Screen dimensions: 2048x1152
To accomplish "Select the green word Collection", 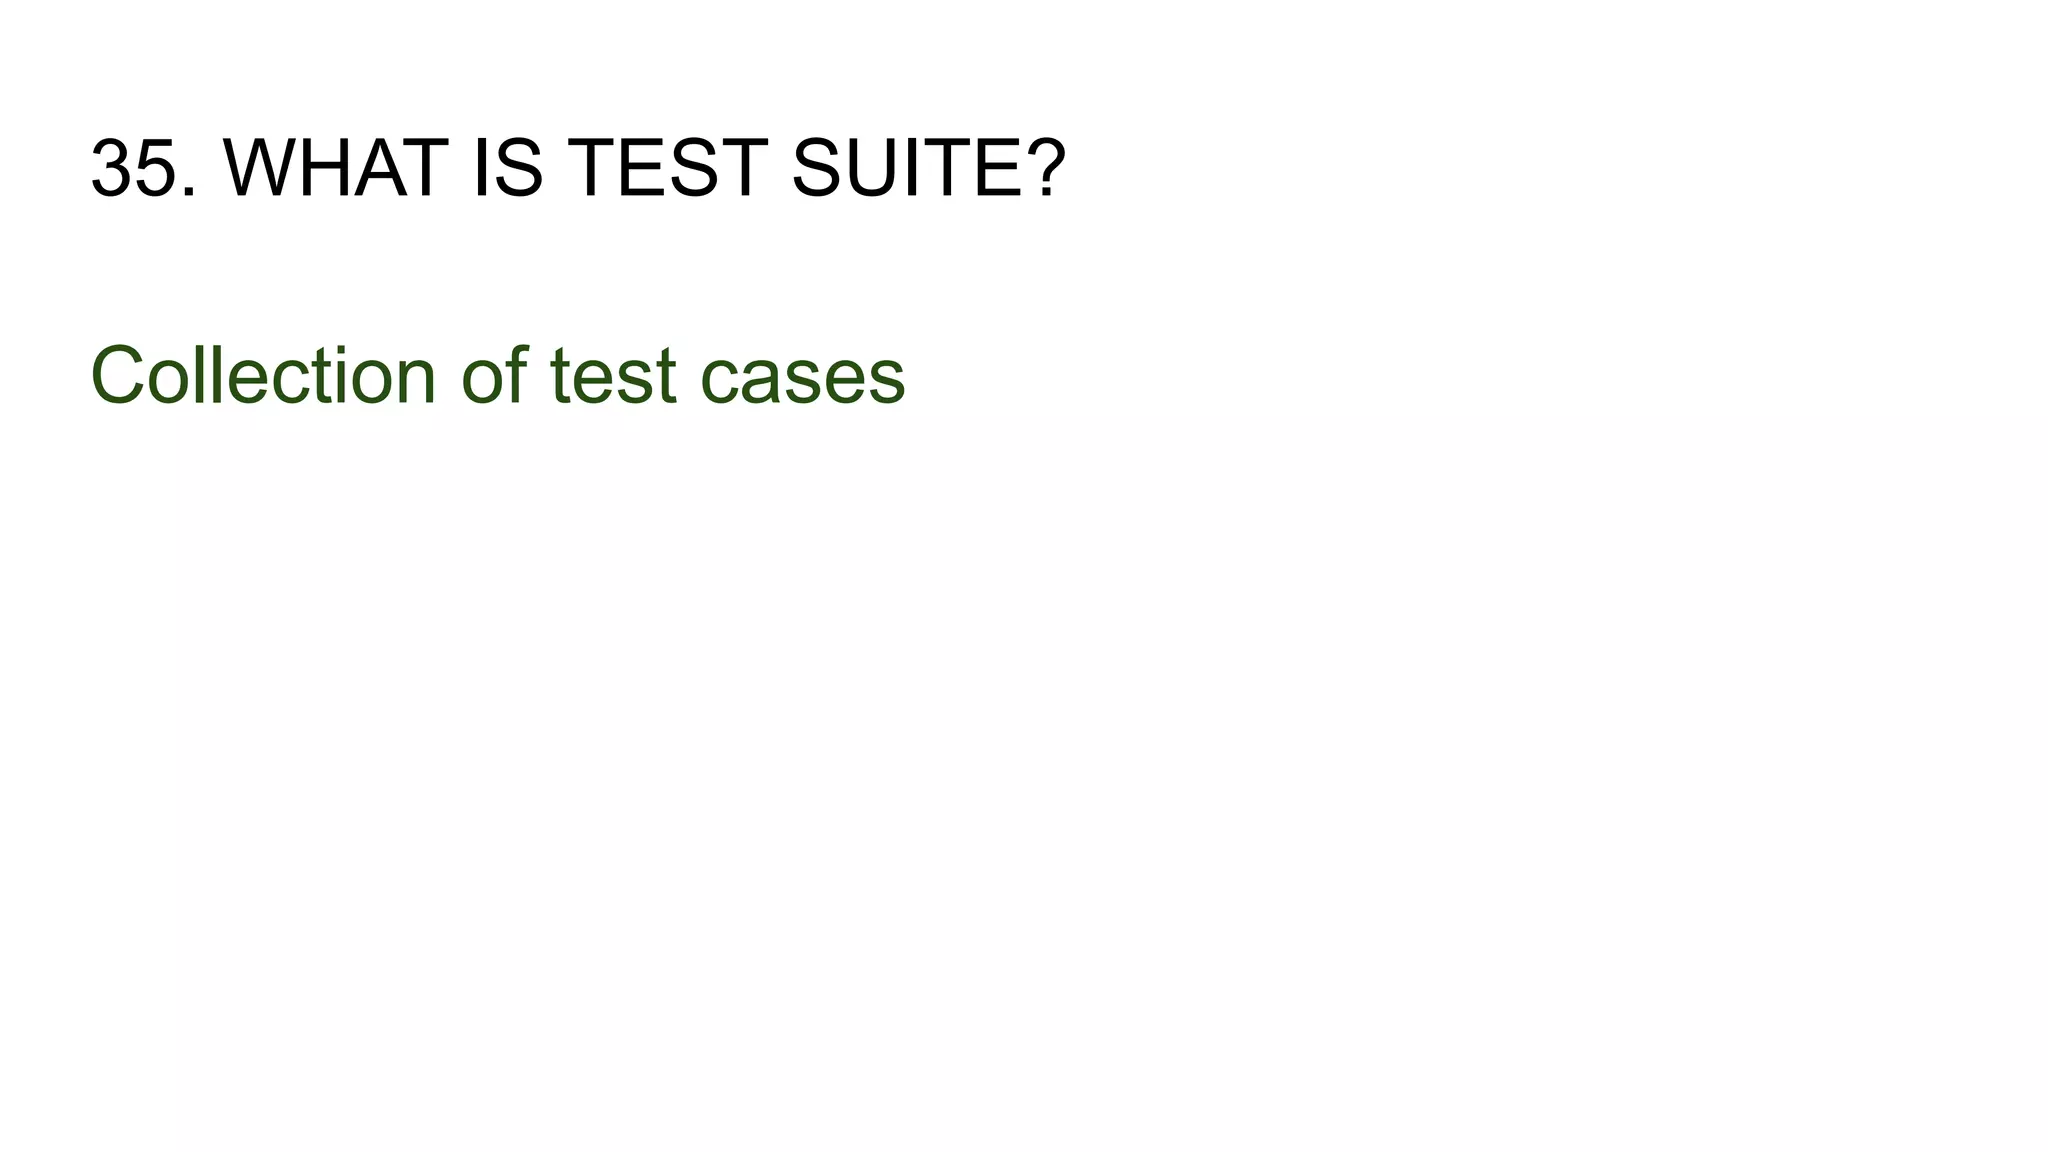I will (263, 376).
